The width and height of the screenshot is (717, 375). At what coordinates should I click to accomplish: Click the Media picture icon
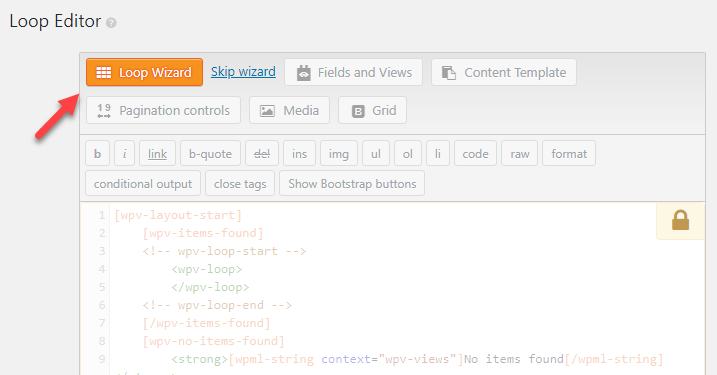[267, 111]
